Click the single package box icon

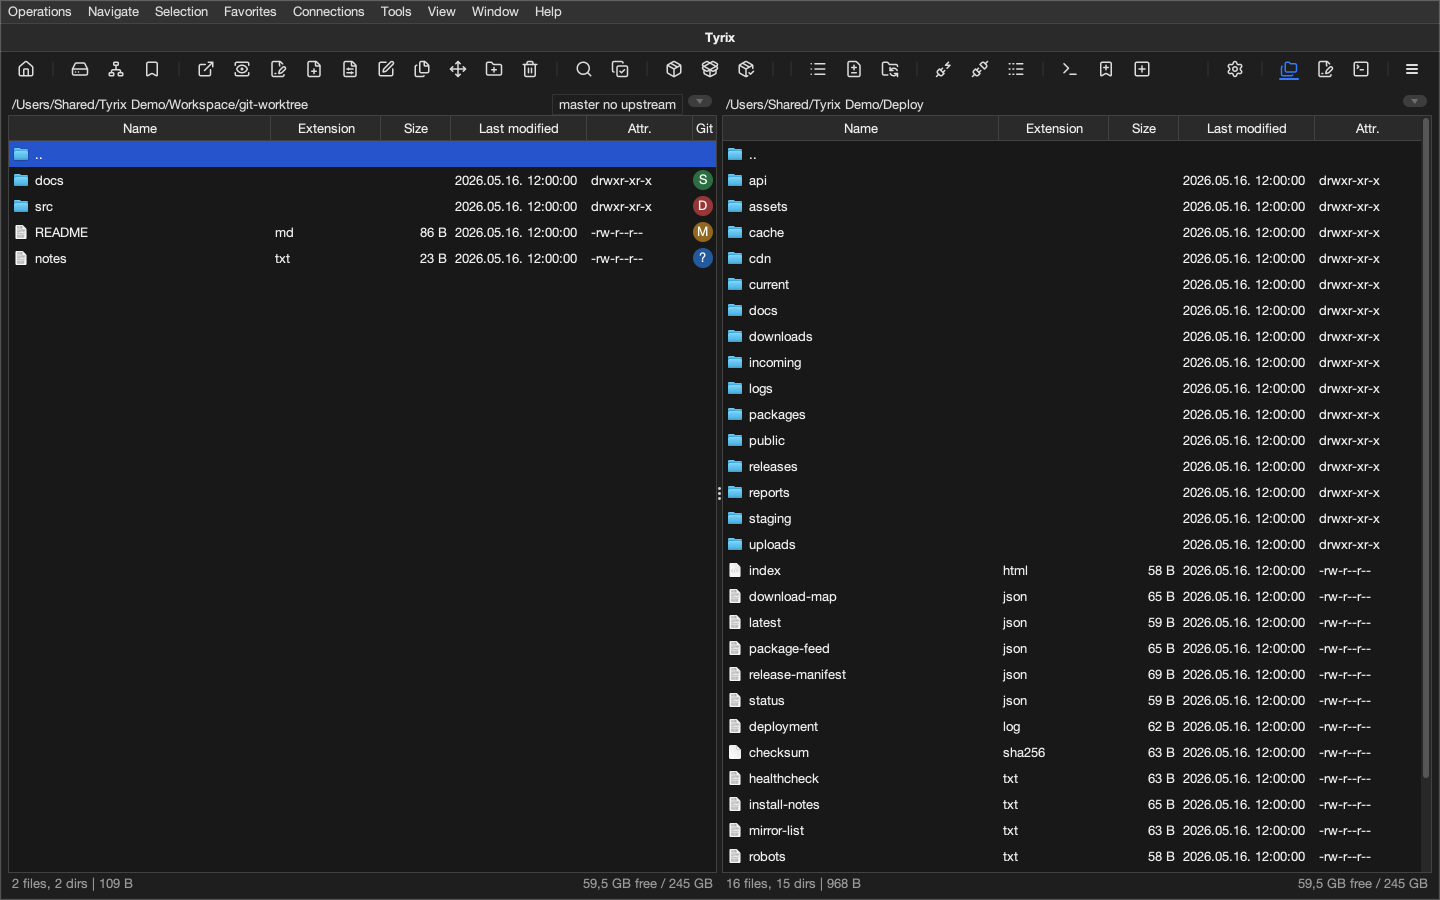coord(674,69)
